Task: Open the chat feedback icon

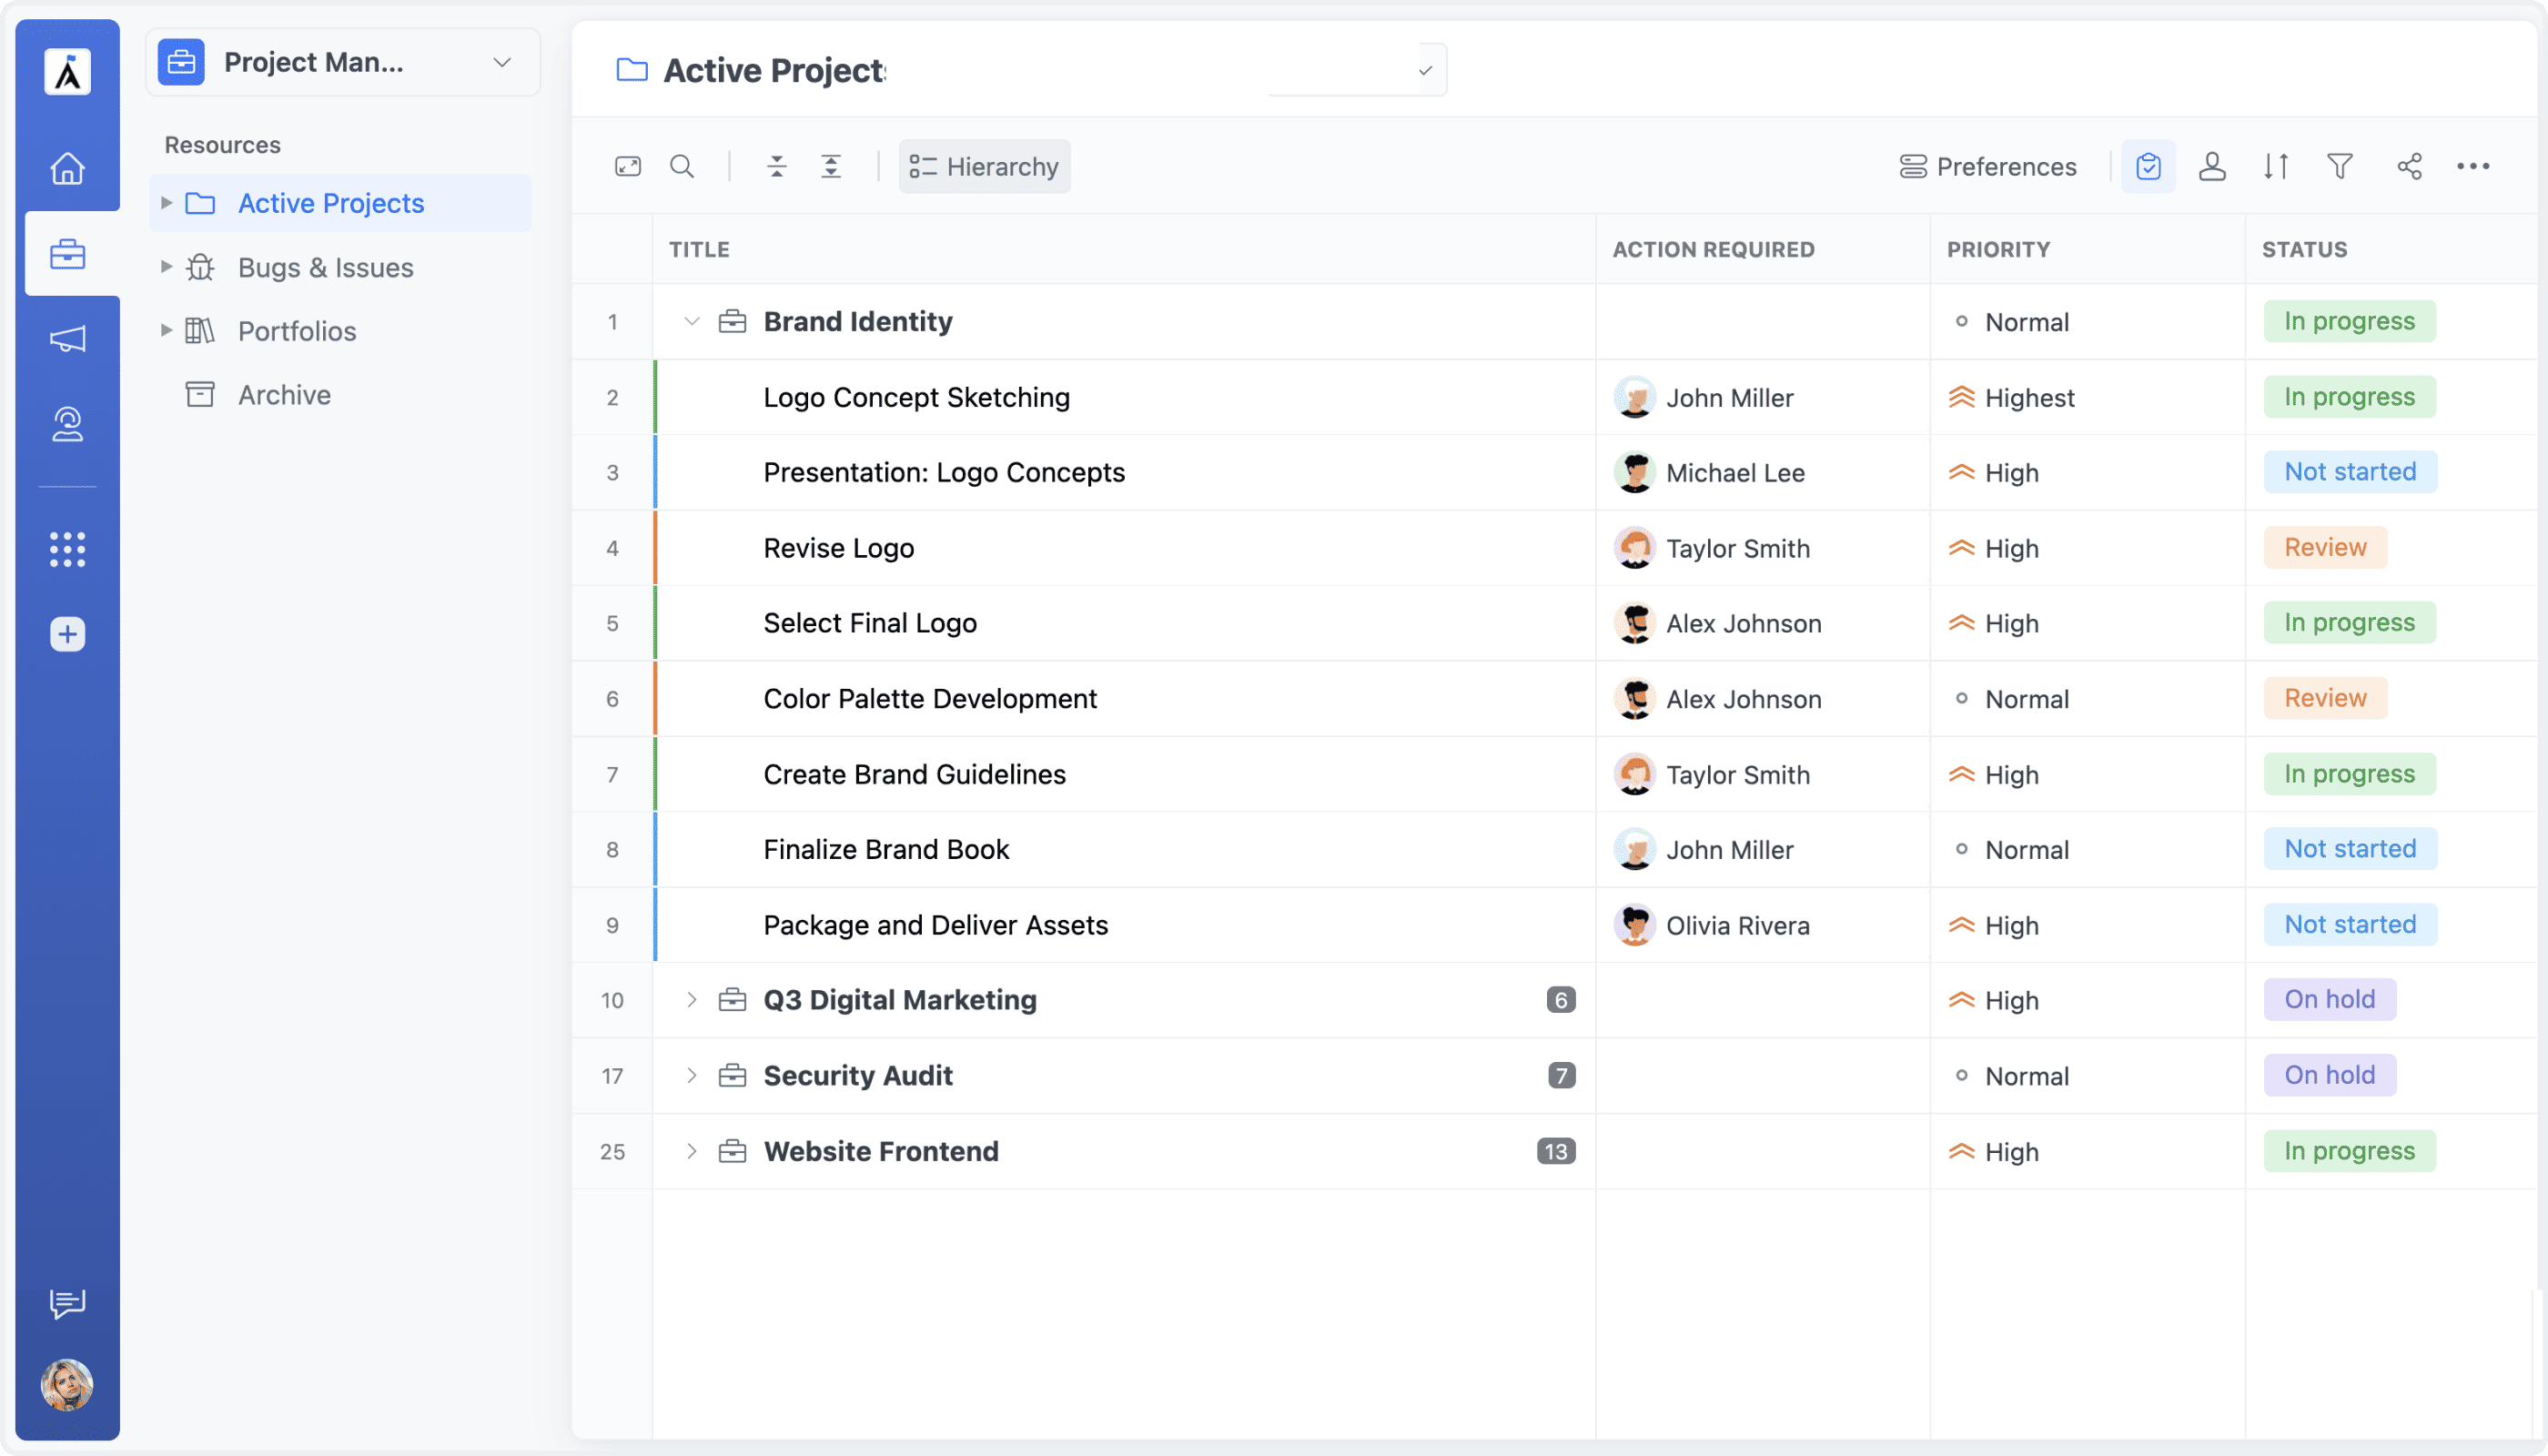Action: click(x=67, y=1302)
